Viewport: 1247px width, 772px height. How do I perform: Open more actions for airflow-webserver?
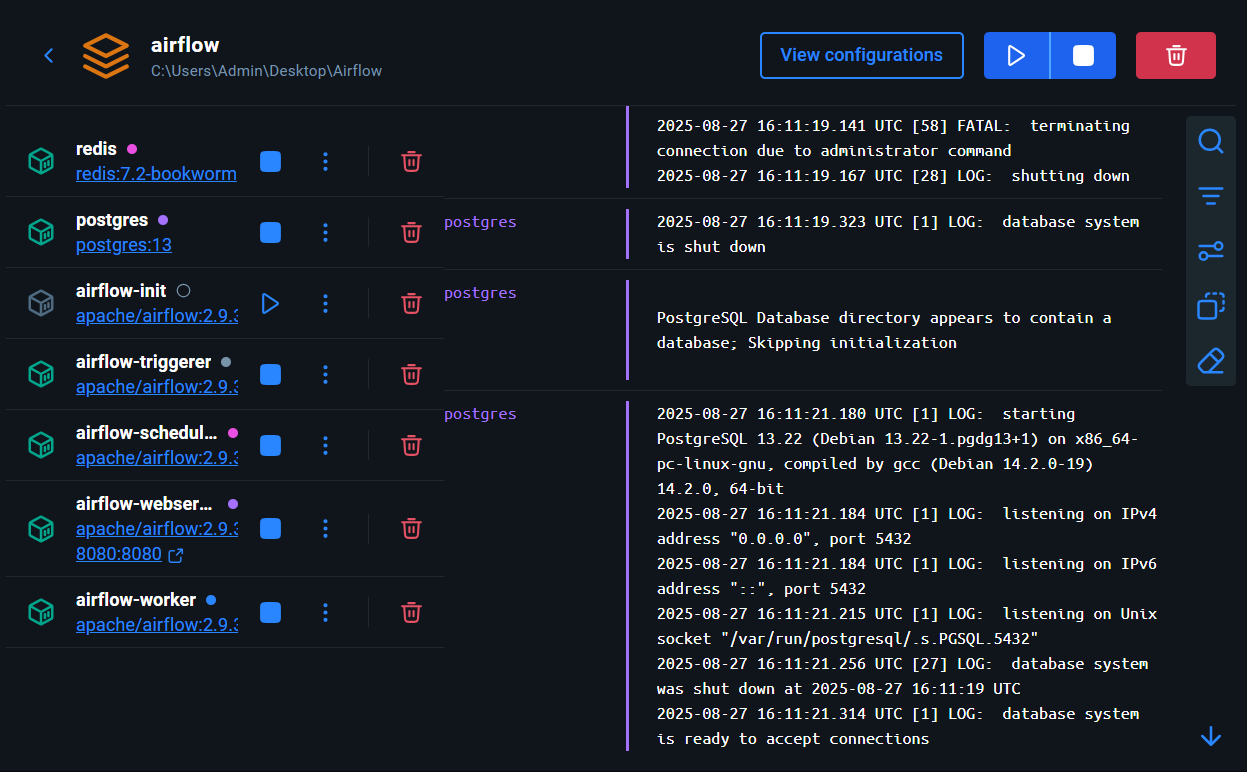[x=325, y=528]
